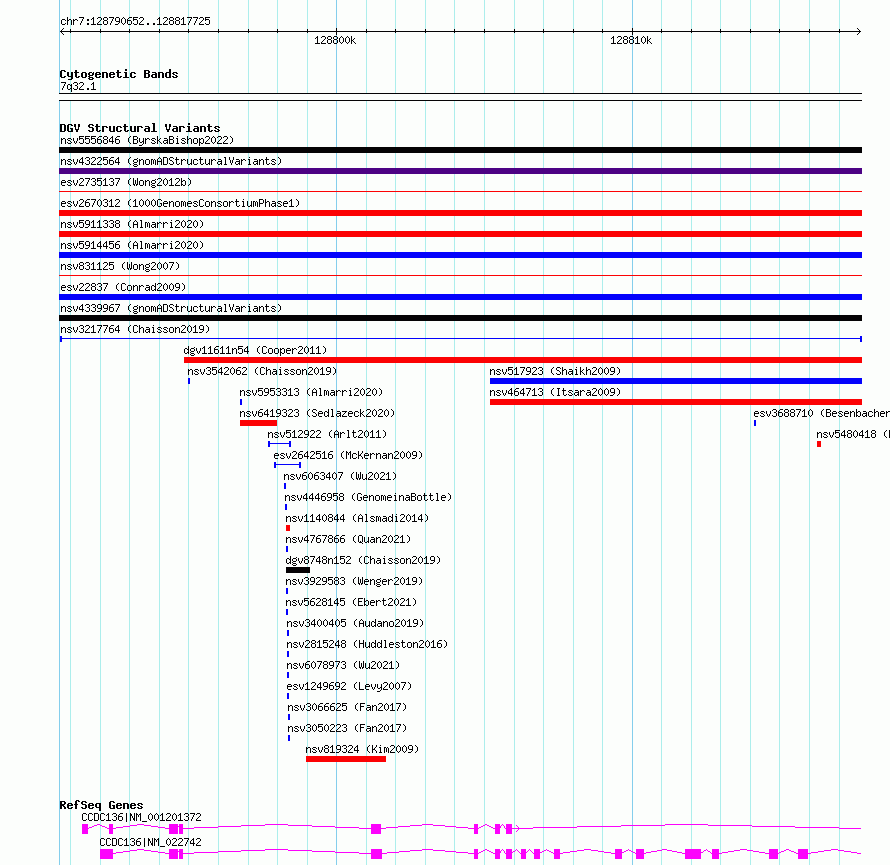The image size is (890, 865).
Task: Select the nsv5911338 (Almarri2020) label
Action: coord(132,224)
